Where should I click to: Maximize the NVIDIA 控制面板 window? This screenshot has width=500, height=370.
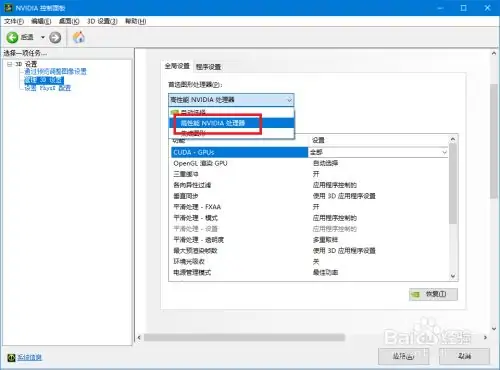coord(463,8)
